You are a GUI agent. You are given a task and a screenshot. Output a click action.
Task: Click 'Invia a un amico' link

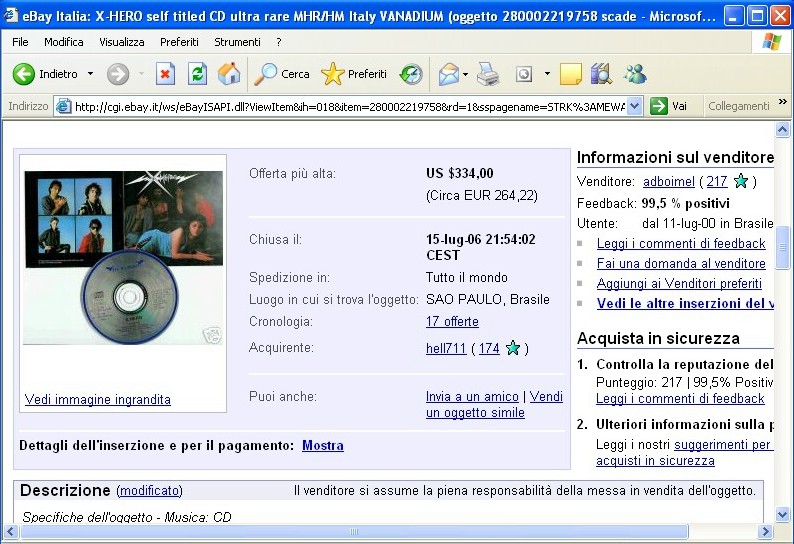coord(472,397)
